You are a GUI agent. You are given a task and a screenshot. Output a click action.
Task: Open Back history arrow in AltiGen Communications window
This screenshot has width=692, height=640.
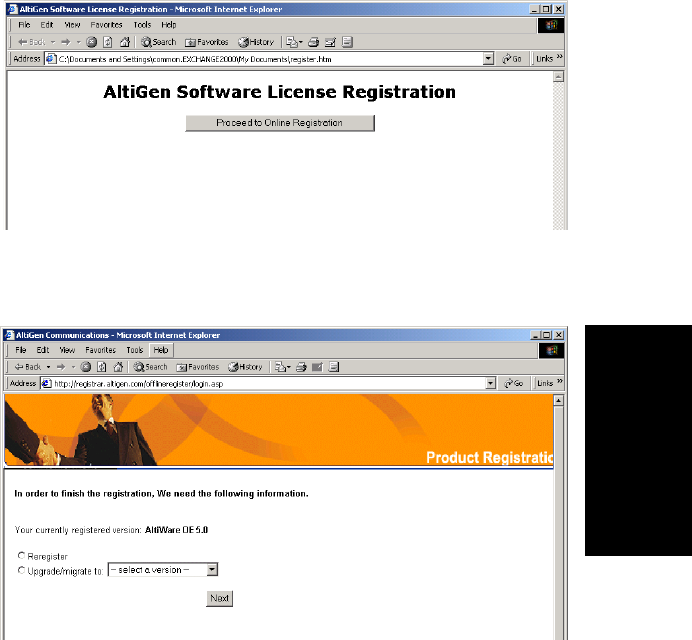click(x=49, y=367)
